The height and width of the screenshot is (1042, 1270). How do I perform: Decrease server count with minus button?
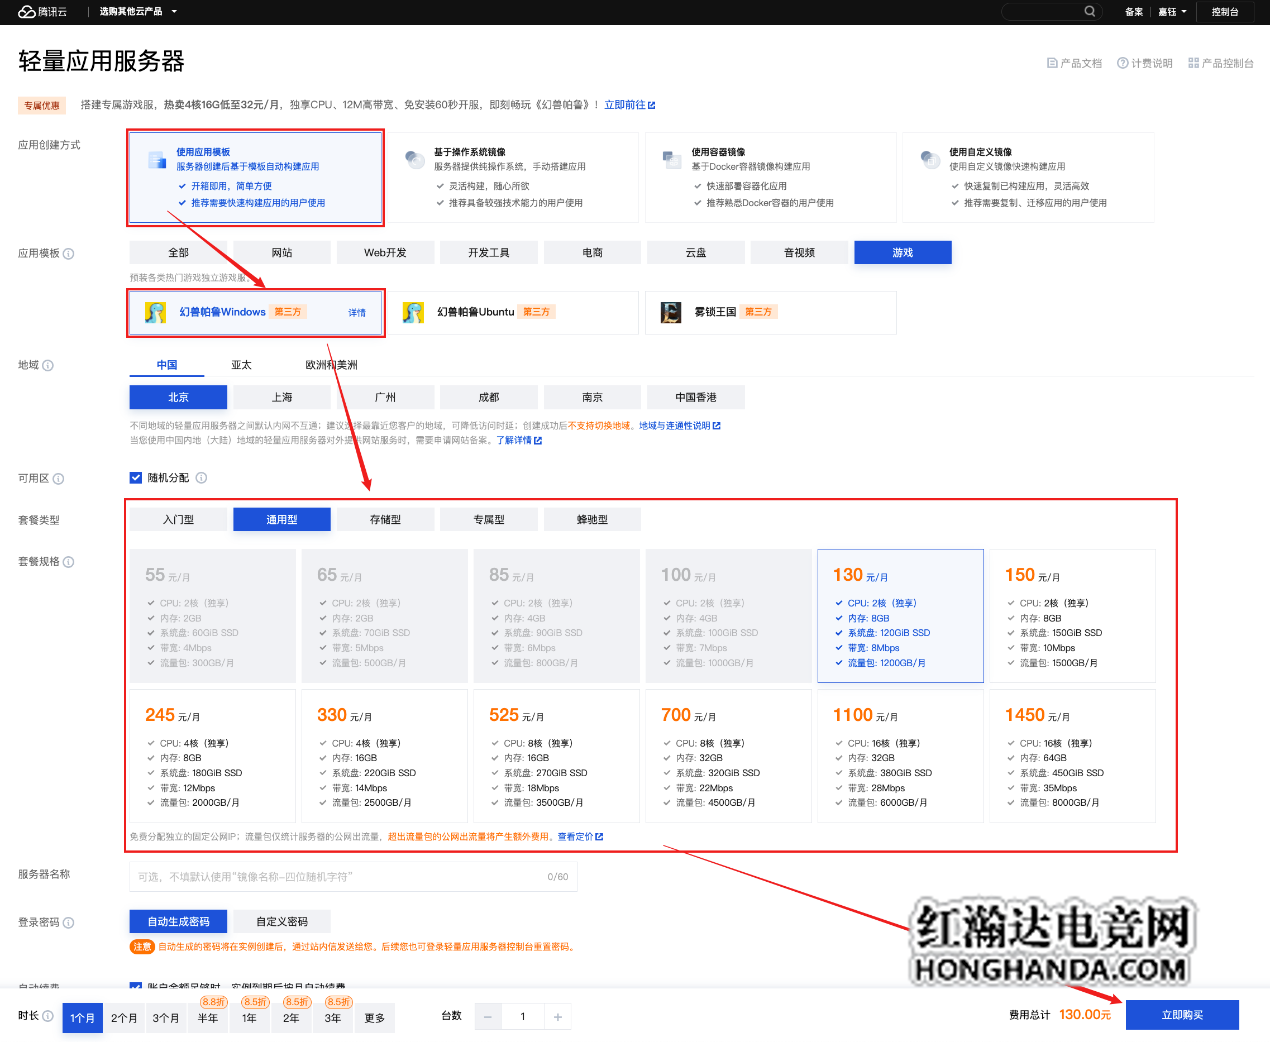coord(488,1017)
